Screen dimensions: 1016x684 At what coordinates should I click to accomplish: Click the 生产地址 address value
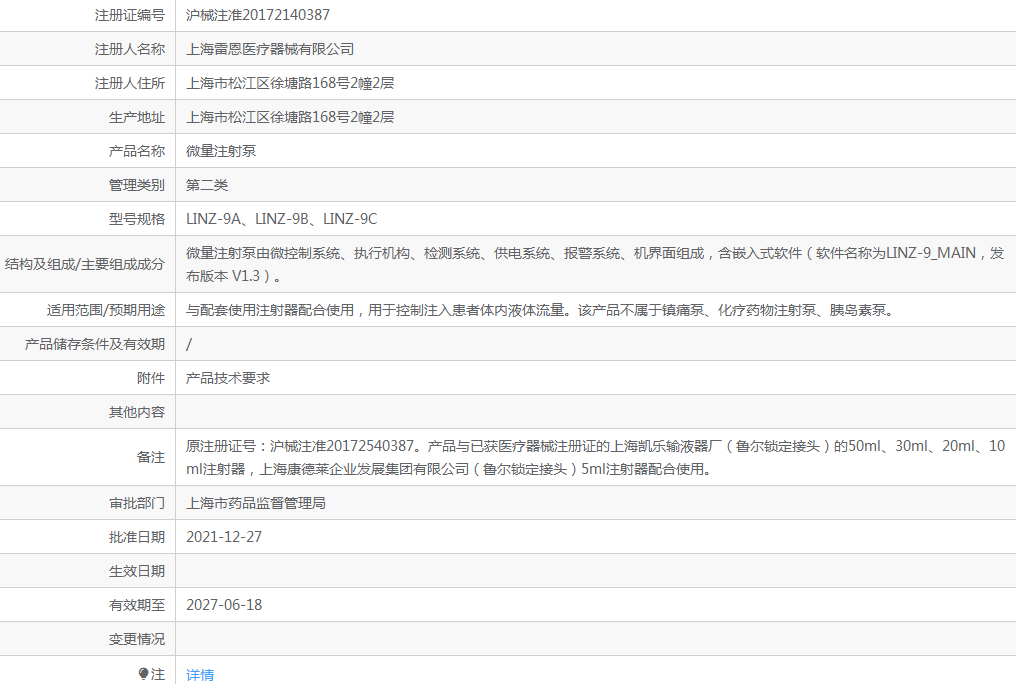290,117
